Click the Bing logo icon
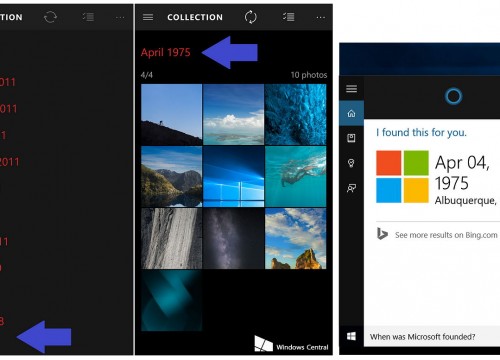The height and width of the screenshot is (360, 500). [x=382, y=234]
